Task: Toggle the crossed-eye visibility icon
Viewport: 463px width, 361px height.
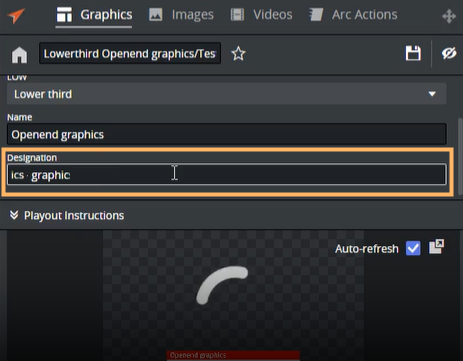Action: (449, 53)
